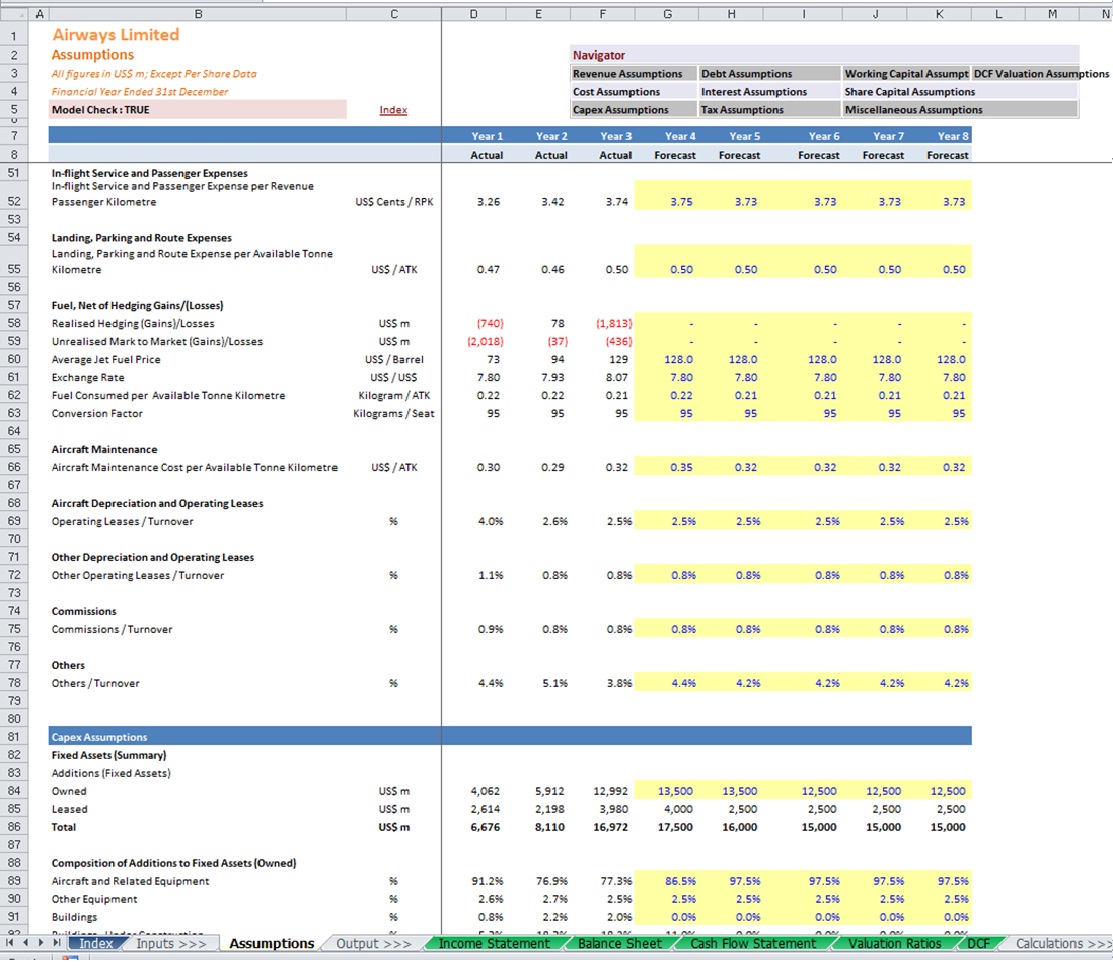
Task: Select the US$ / Barrel unit cell
Action: click(x=394, y=359)
